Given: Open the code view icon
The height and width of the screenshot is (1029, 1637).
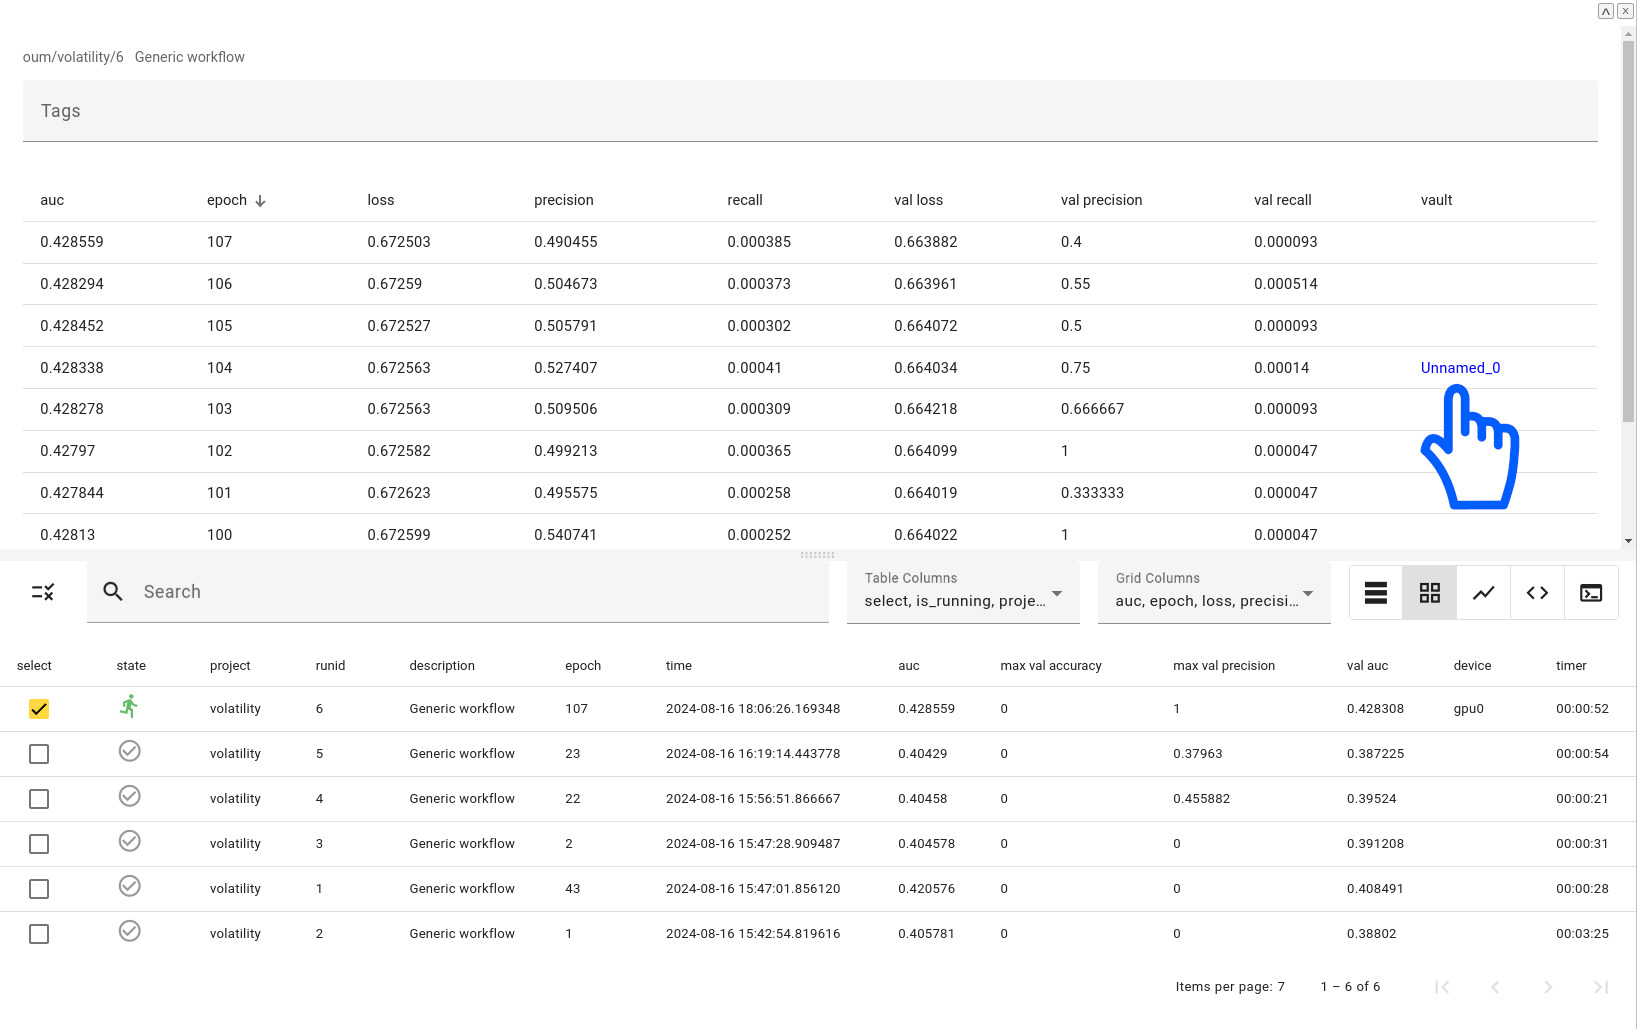Looking at the screenshot, I should (x=1537, y=593).
